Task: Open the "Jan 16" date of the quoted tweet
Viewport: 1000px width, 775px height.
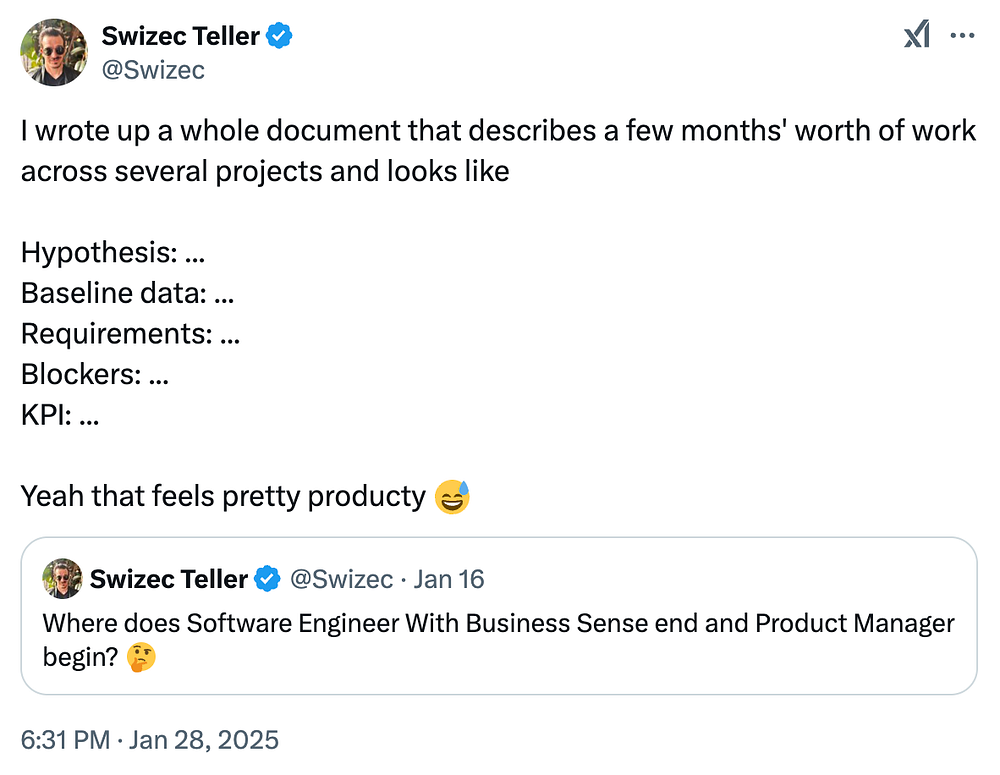Action: click(449, 578)
